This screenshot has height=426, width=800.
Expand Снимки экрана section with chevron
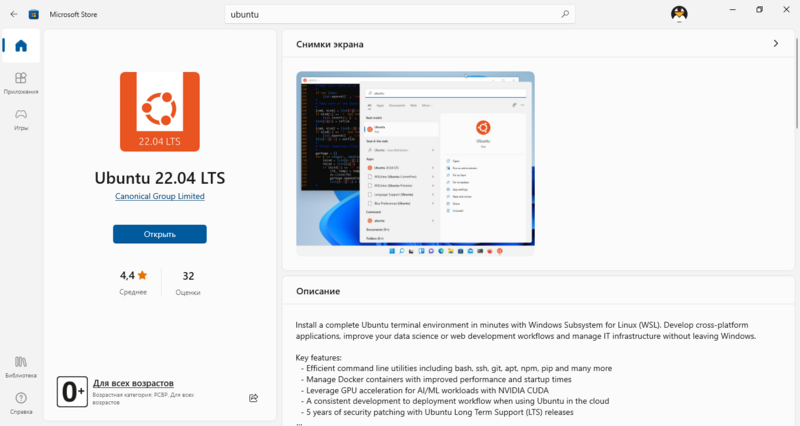776,44
